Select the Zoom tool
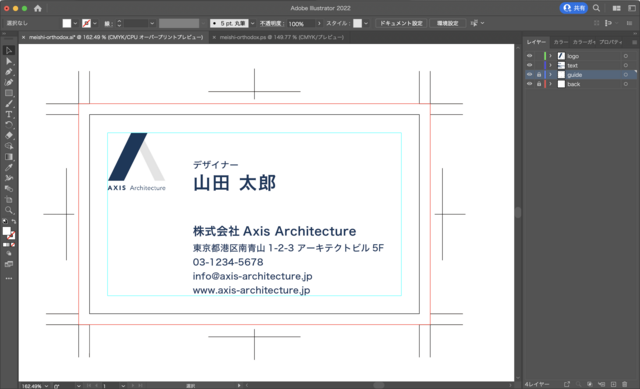 9,210
